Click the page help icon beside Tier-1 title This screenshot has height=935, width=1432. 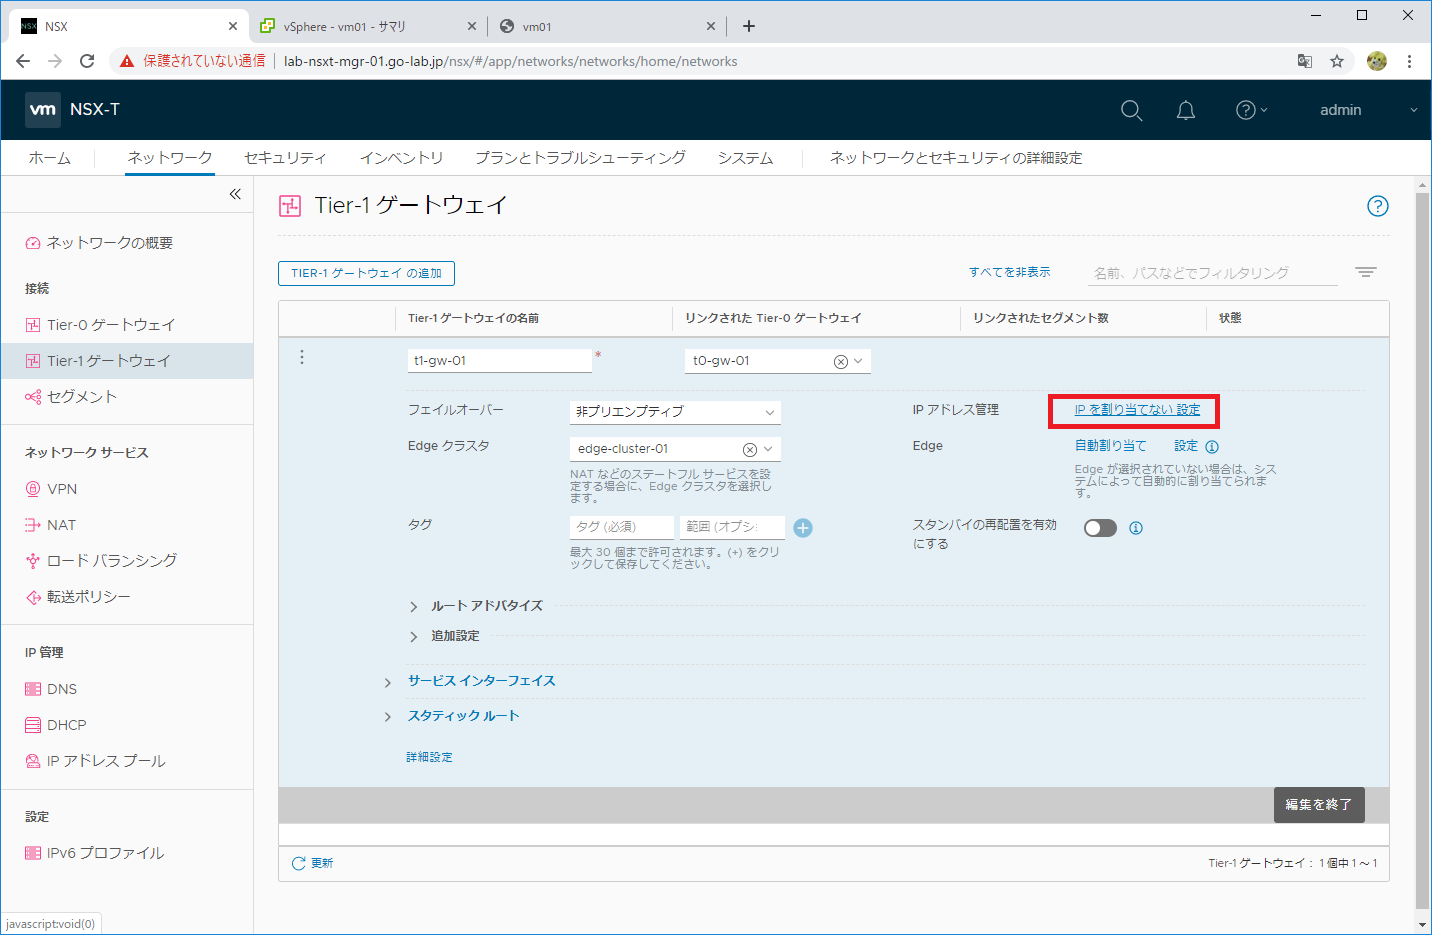point(1378,206)
